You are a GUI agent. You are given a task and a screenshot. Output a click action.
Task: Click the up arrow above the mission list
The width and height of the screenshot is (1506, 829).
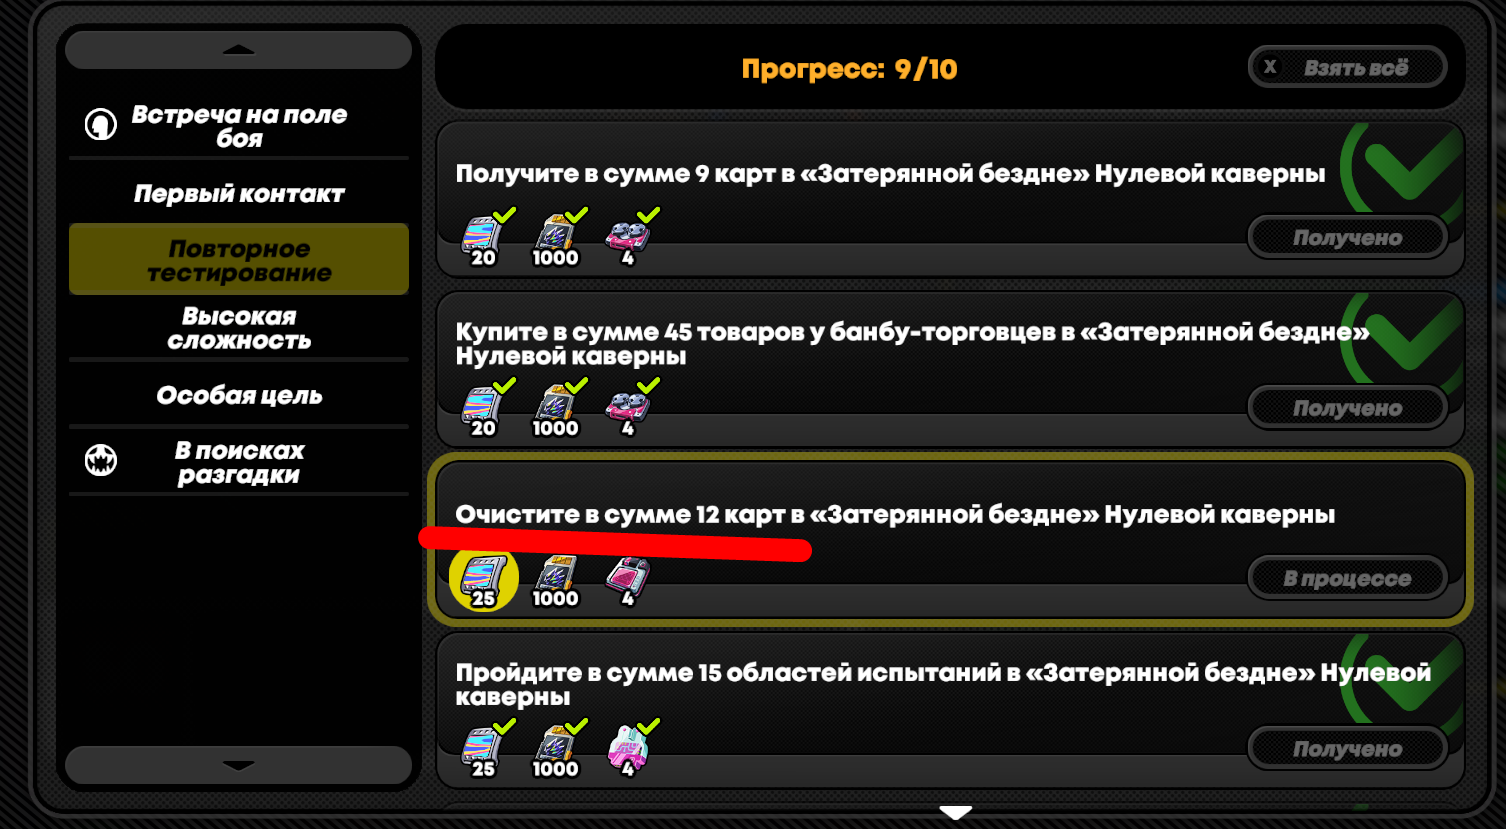tap(239, 50)
